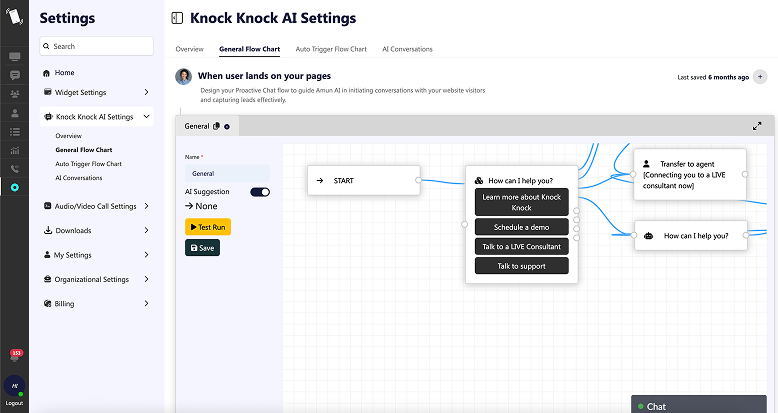Turn off the AI Suggestion toggle
The height and width of the screenshot is (413, 778).
[x=259, y=191]
